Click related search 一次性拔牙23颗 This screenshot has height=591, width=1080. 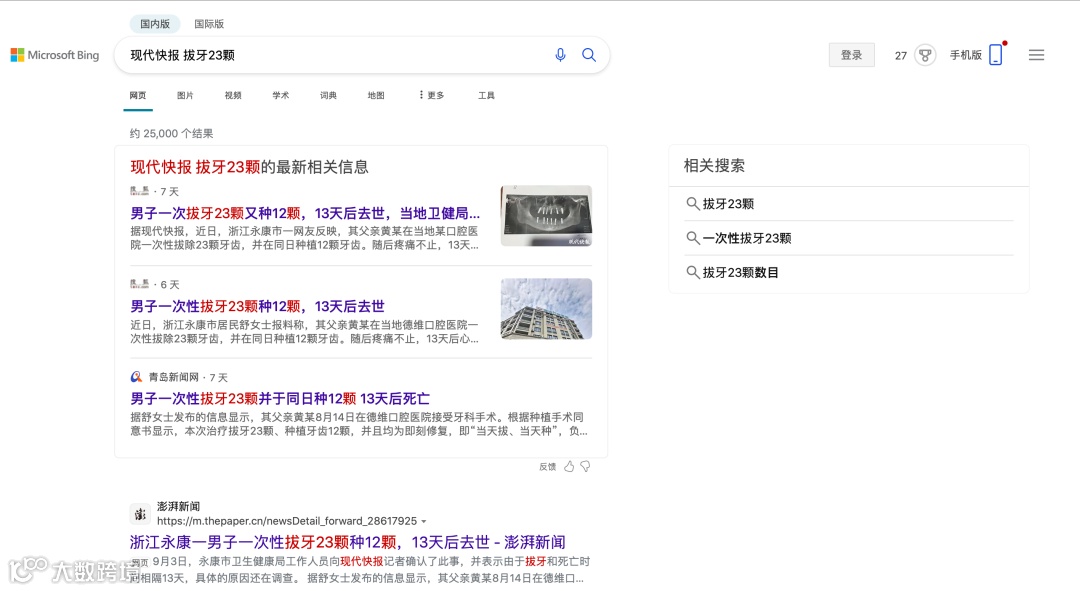747,238
